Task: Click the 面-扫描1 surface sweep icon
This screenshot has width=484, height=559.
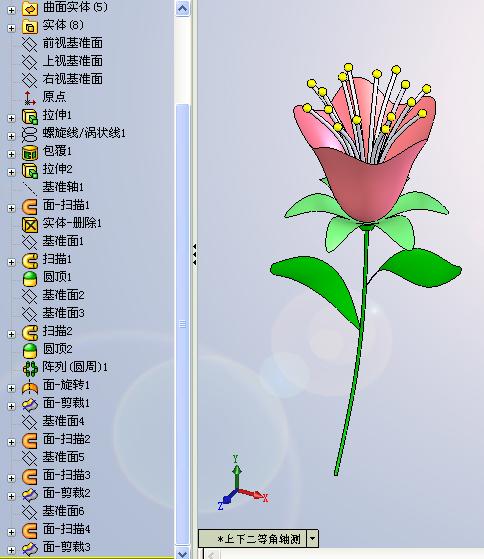Action: [30, 206]
